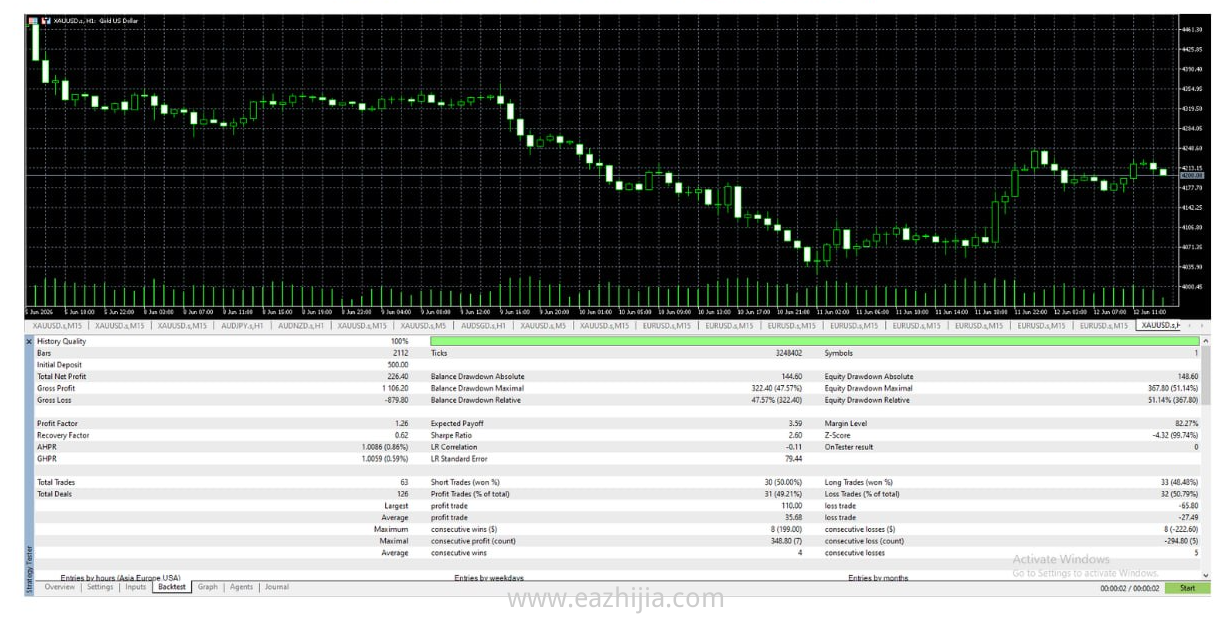Click the Z-Score value '-4.32 (99.74%)'
Image resolution: width=1231 pixels, height=619 pixels.
(x=1174, y=436)
